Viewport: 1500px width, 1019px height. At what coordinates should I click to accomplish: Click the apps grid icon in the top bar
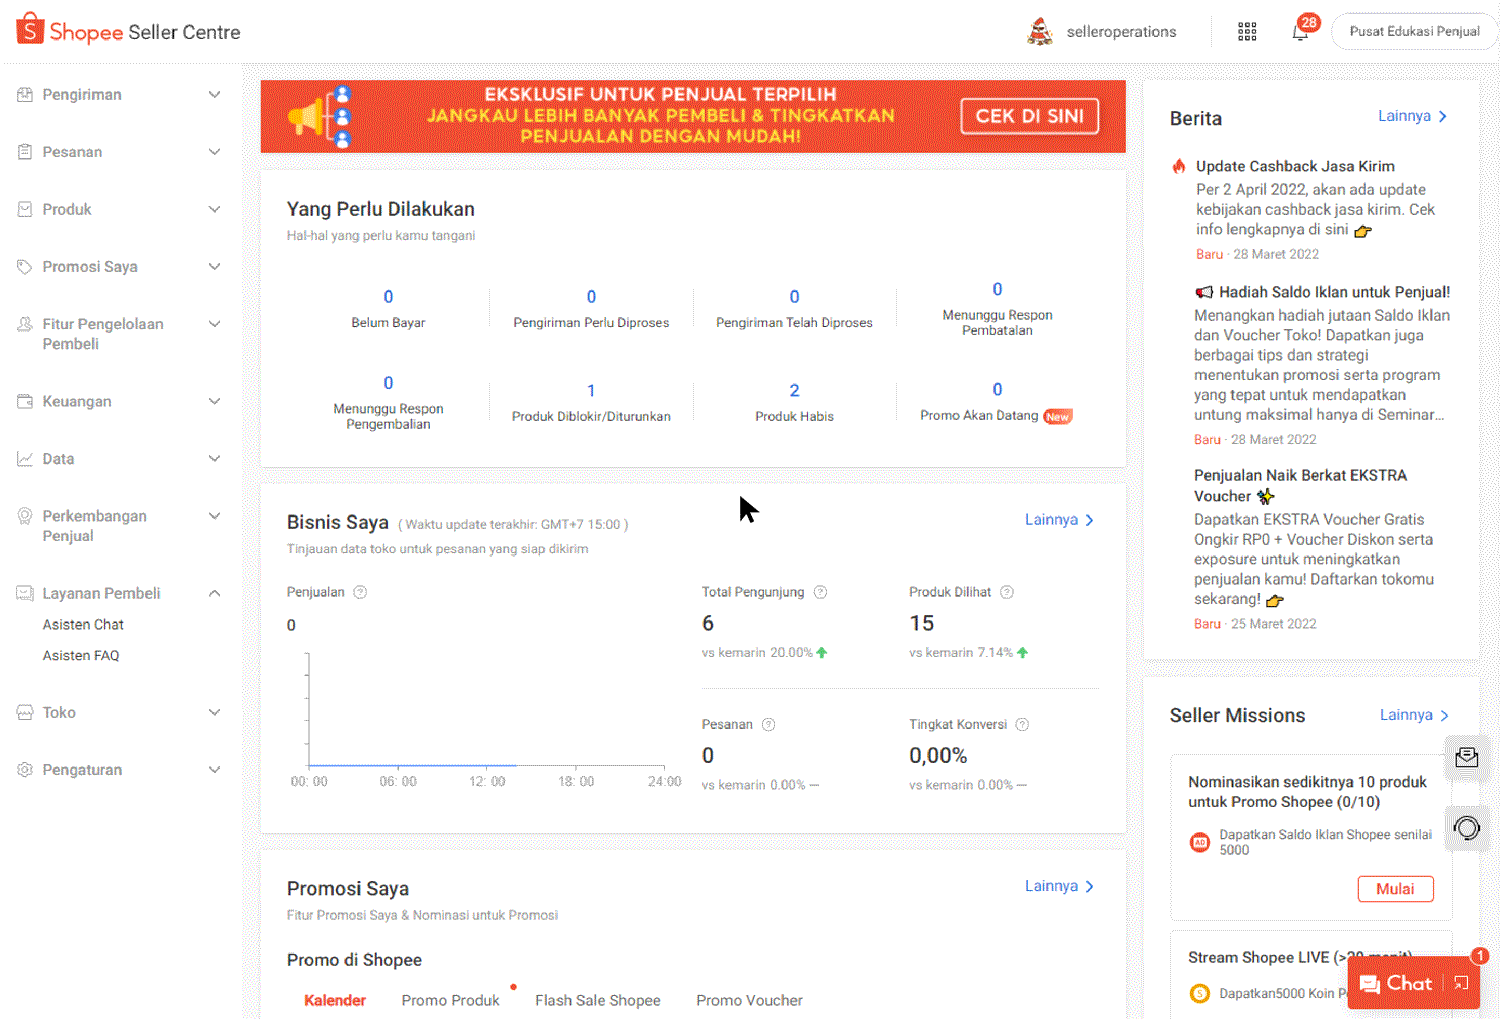tap(1247, 32)
